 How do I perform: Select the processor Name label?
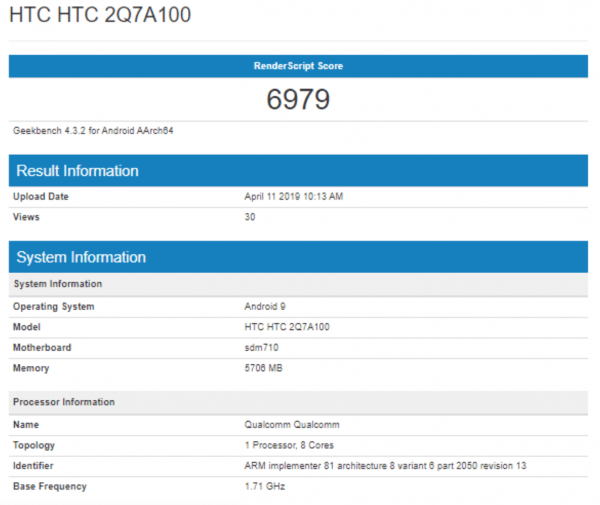(x=26, y=425)
